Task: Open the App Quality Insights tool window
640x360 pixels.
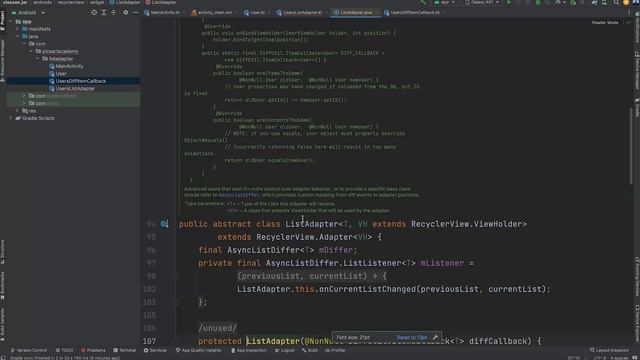Action: 198,350
